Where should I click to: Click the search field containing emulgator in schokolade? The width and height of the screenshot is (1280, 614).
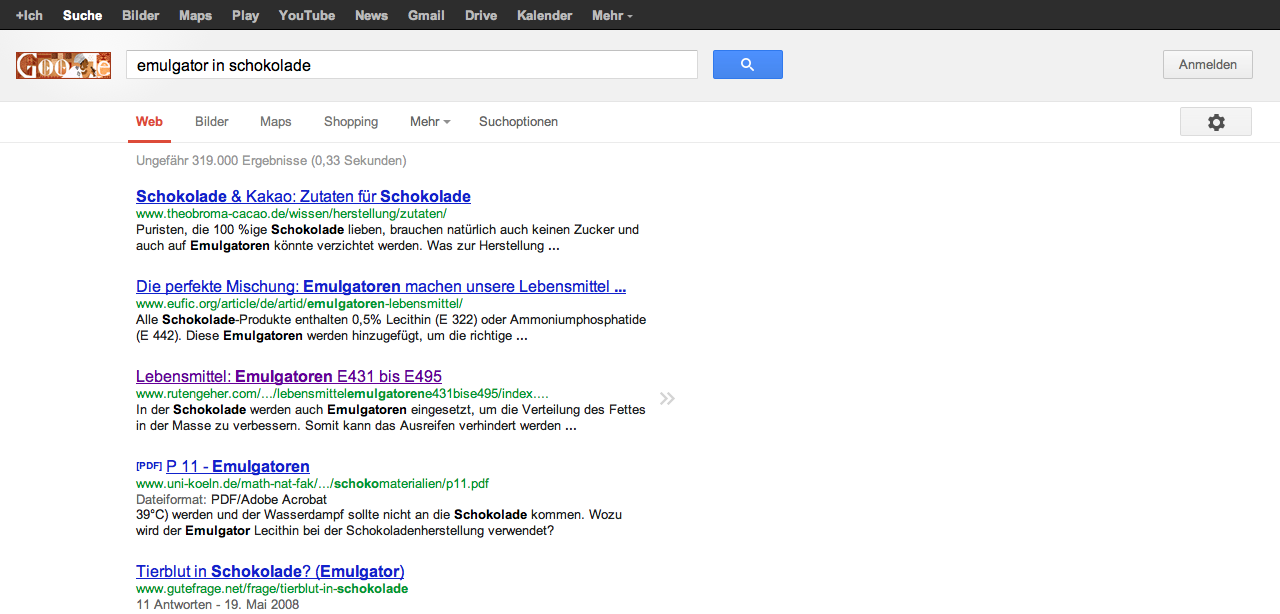tap(410, 65)
